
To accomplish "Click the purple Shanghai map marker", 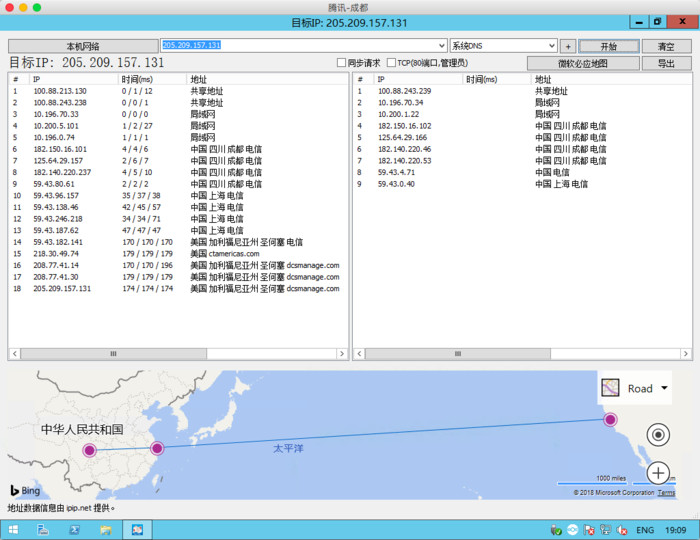I will (x=157, y=448).
